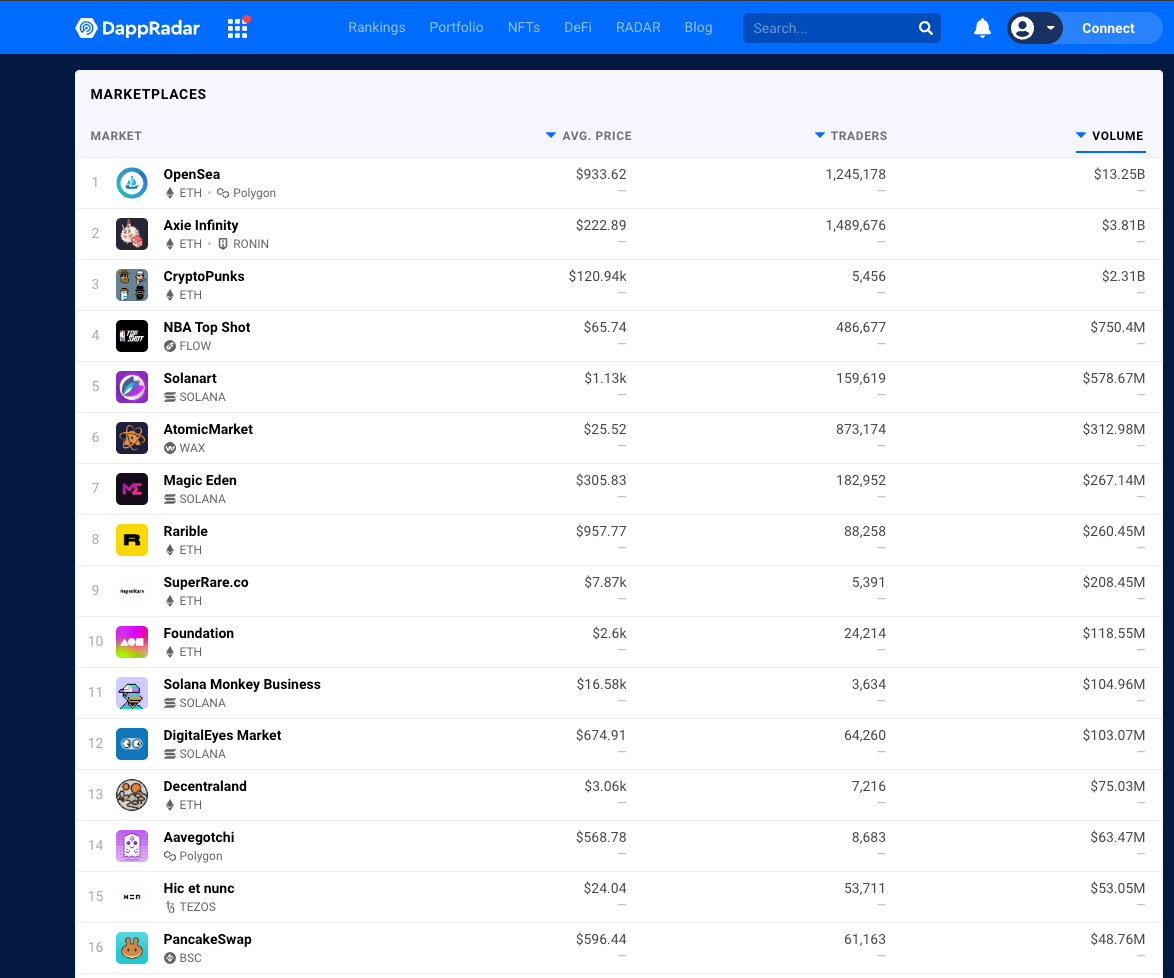Image resolution: width=1174 pixels, height=978 pixels.
Task: Click the MARKET column header
Action: (116, 136)
